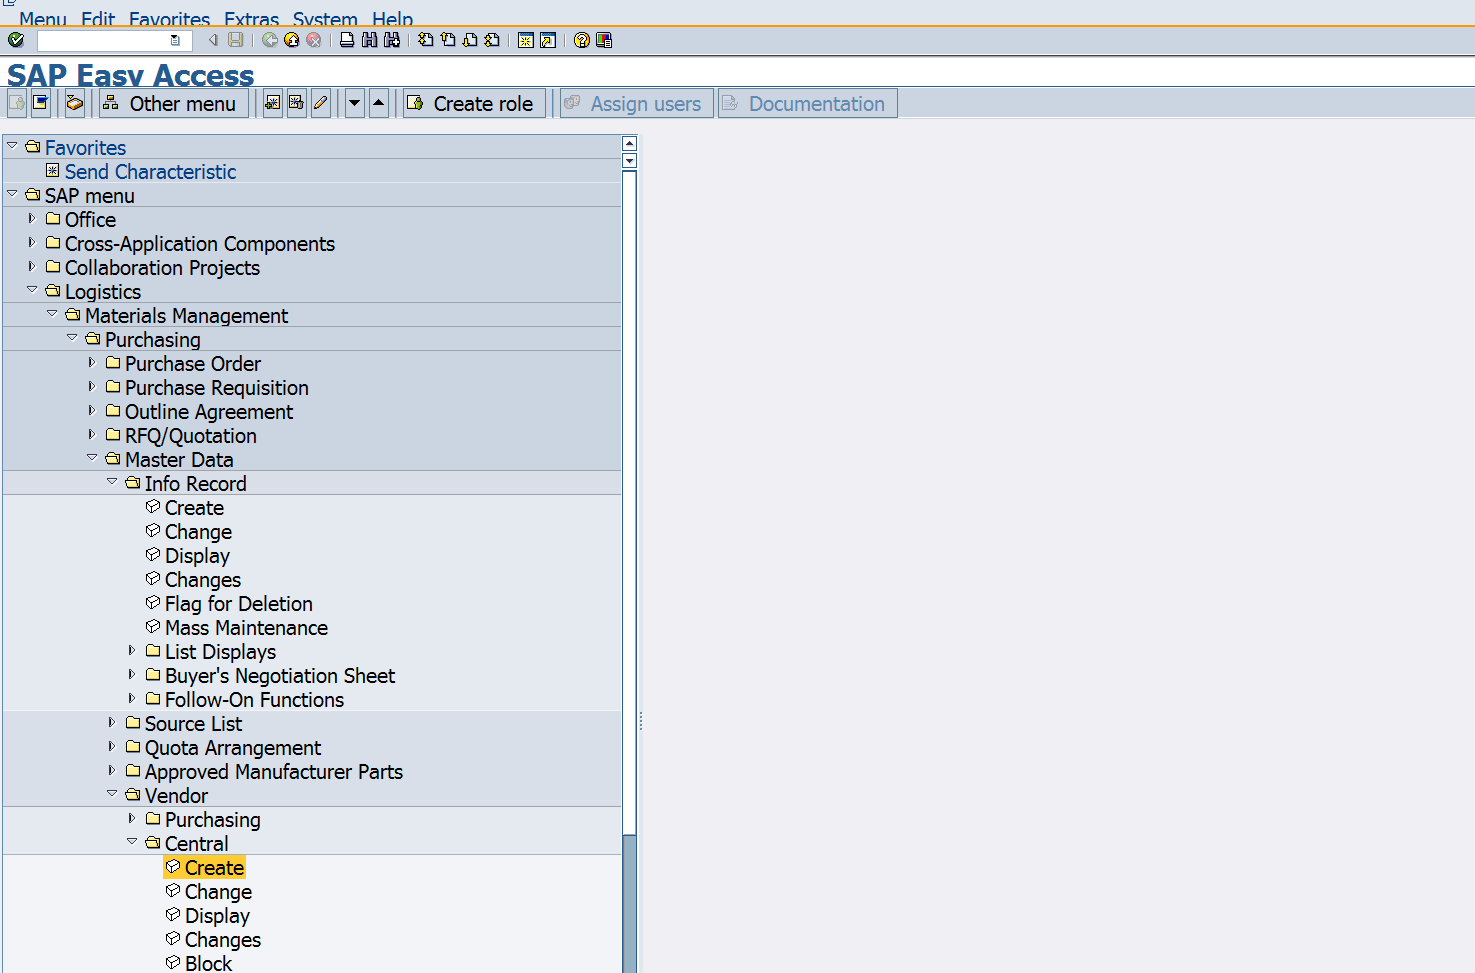This screenshot has width=1475, height=973.
Task: Click the Change favorites pencil icon
Action: 321,103
